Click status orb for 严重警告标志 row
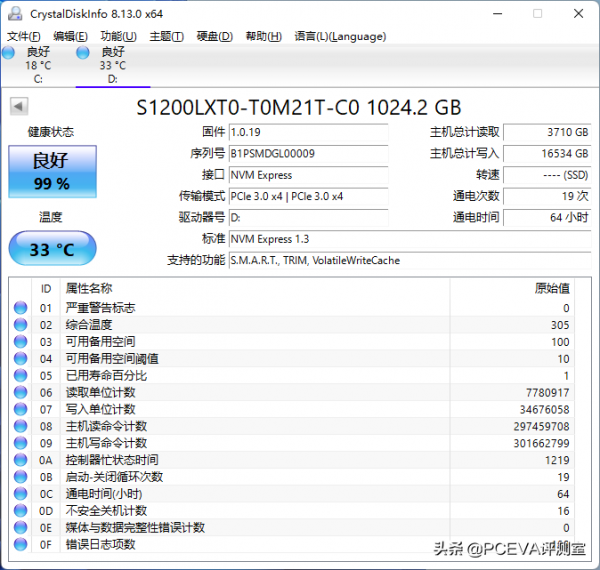This screenshot has width=600, height=570. [21, 309]
